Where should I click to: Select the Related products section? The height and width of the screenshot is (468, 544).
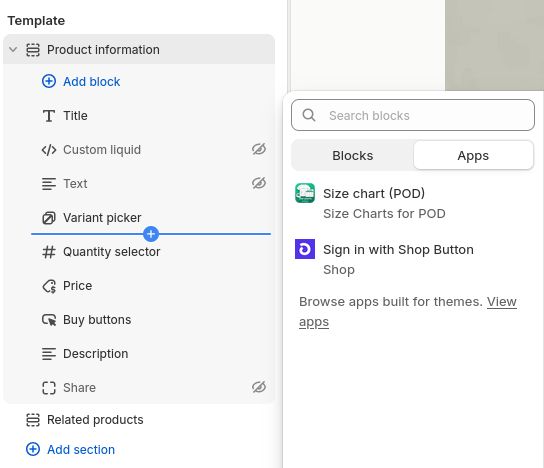point(139,420)
